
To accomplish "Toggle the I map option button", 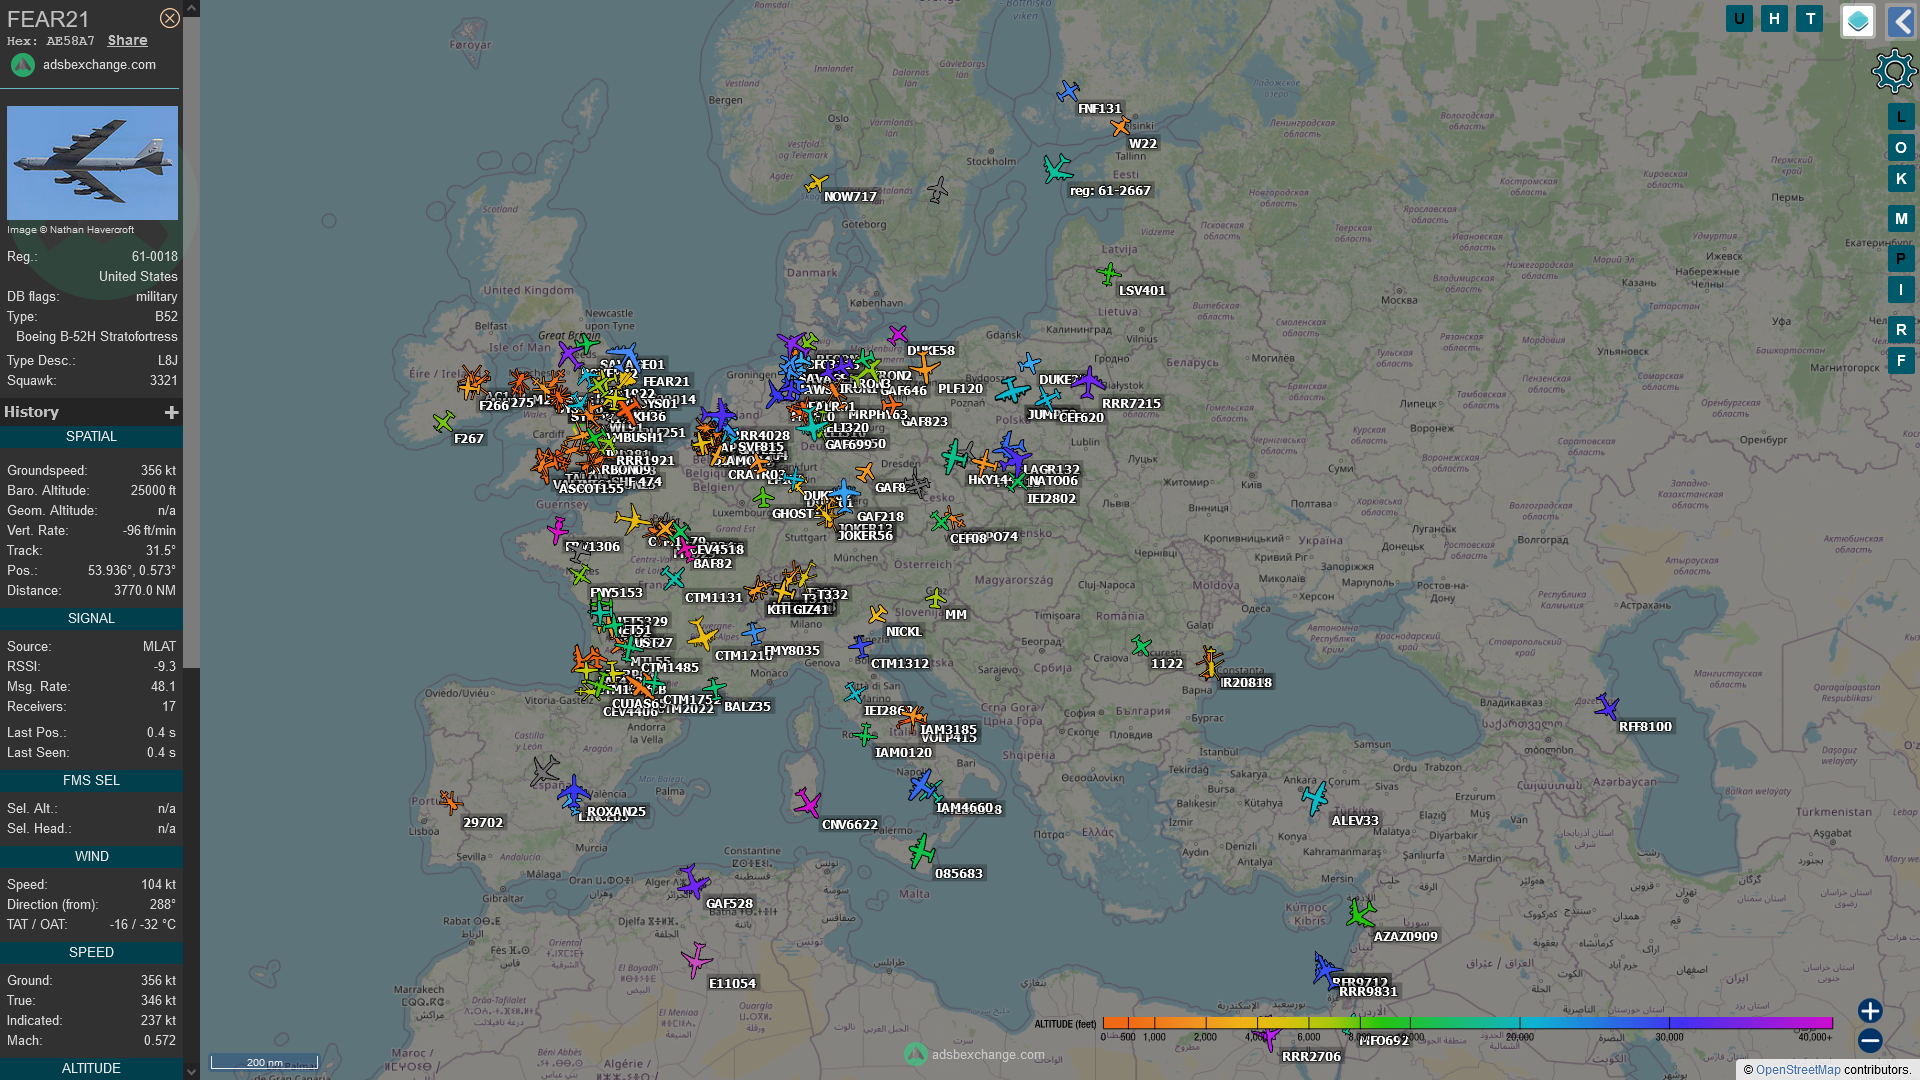I will [x=1901, y=289].
